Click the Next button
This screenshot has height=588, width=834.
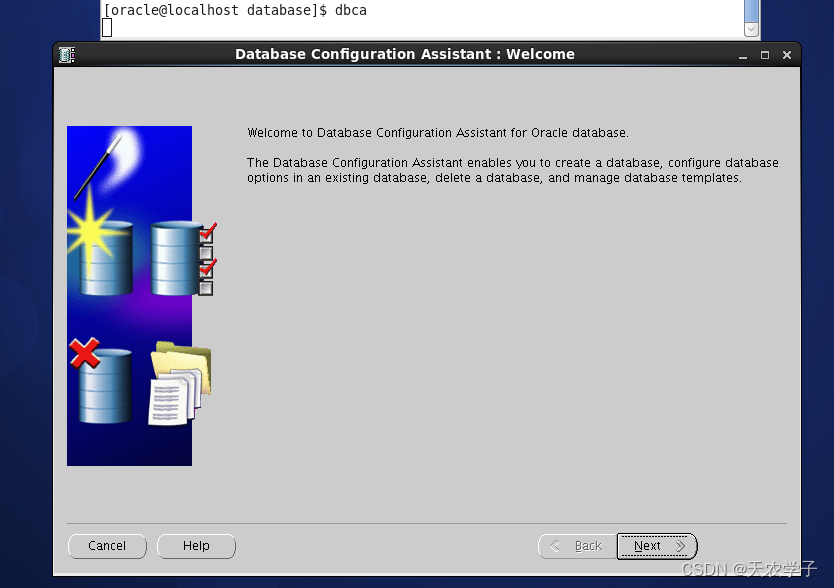click(657, 546)
